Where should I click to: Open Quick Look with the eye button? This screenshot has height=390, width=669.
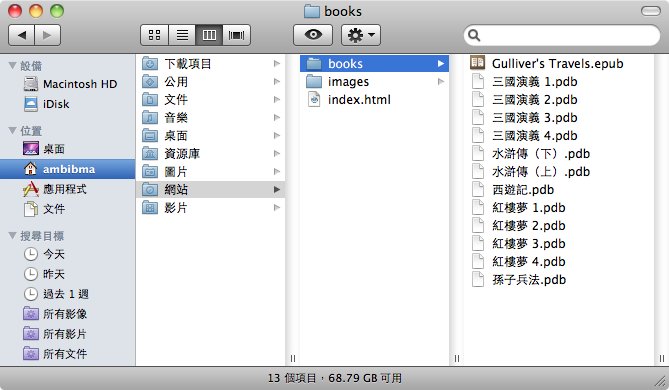click(313, 35)
